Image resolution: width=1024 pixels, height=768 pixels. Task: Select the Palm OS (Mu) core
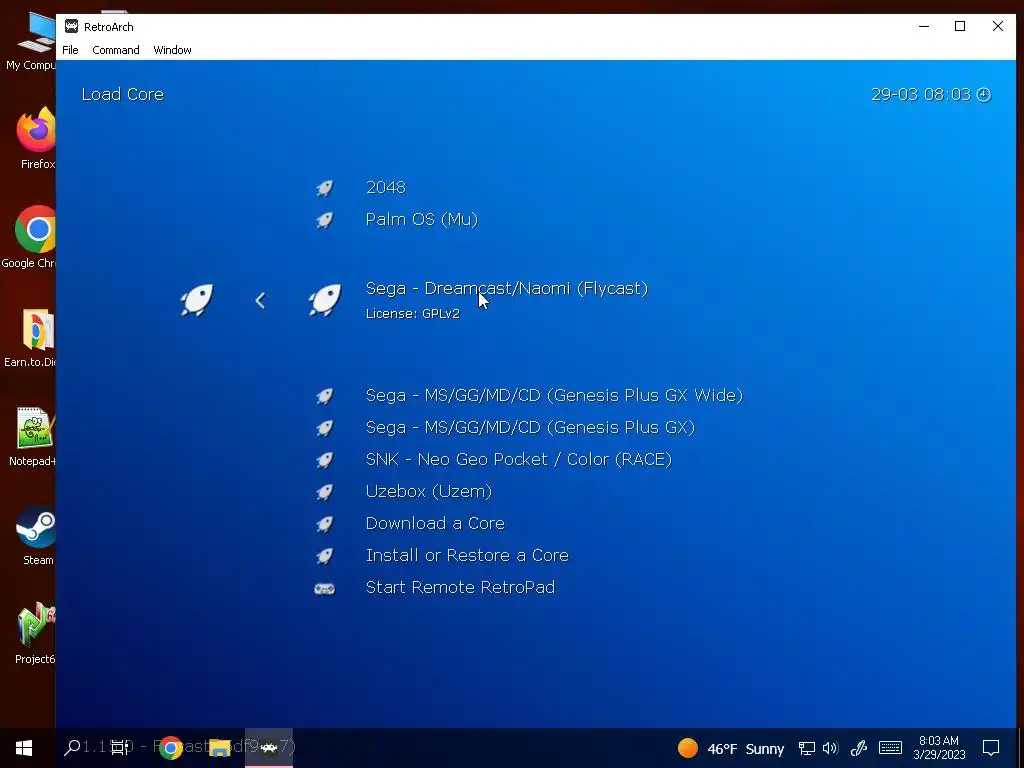pos(422,219)
